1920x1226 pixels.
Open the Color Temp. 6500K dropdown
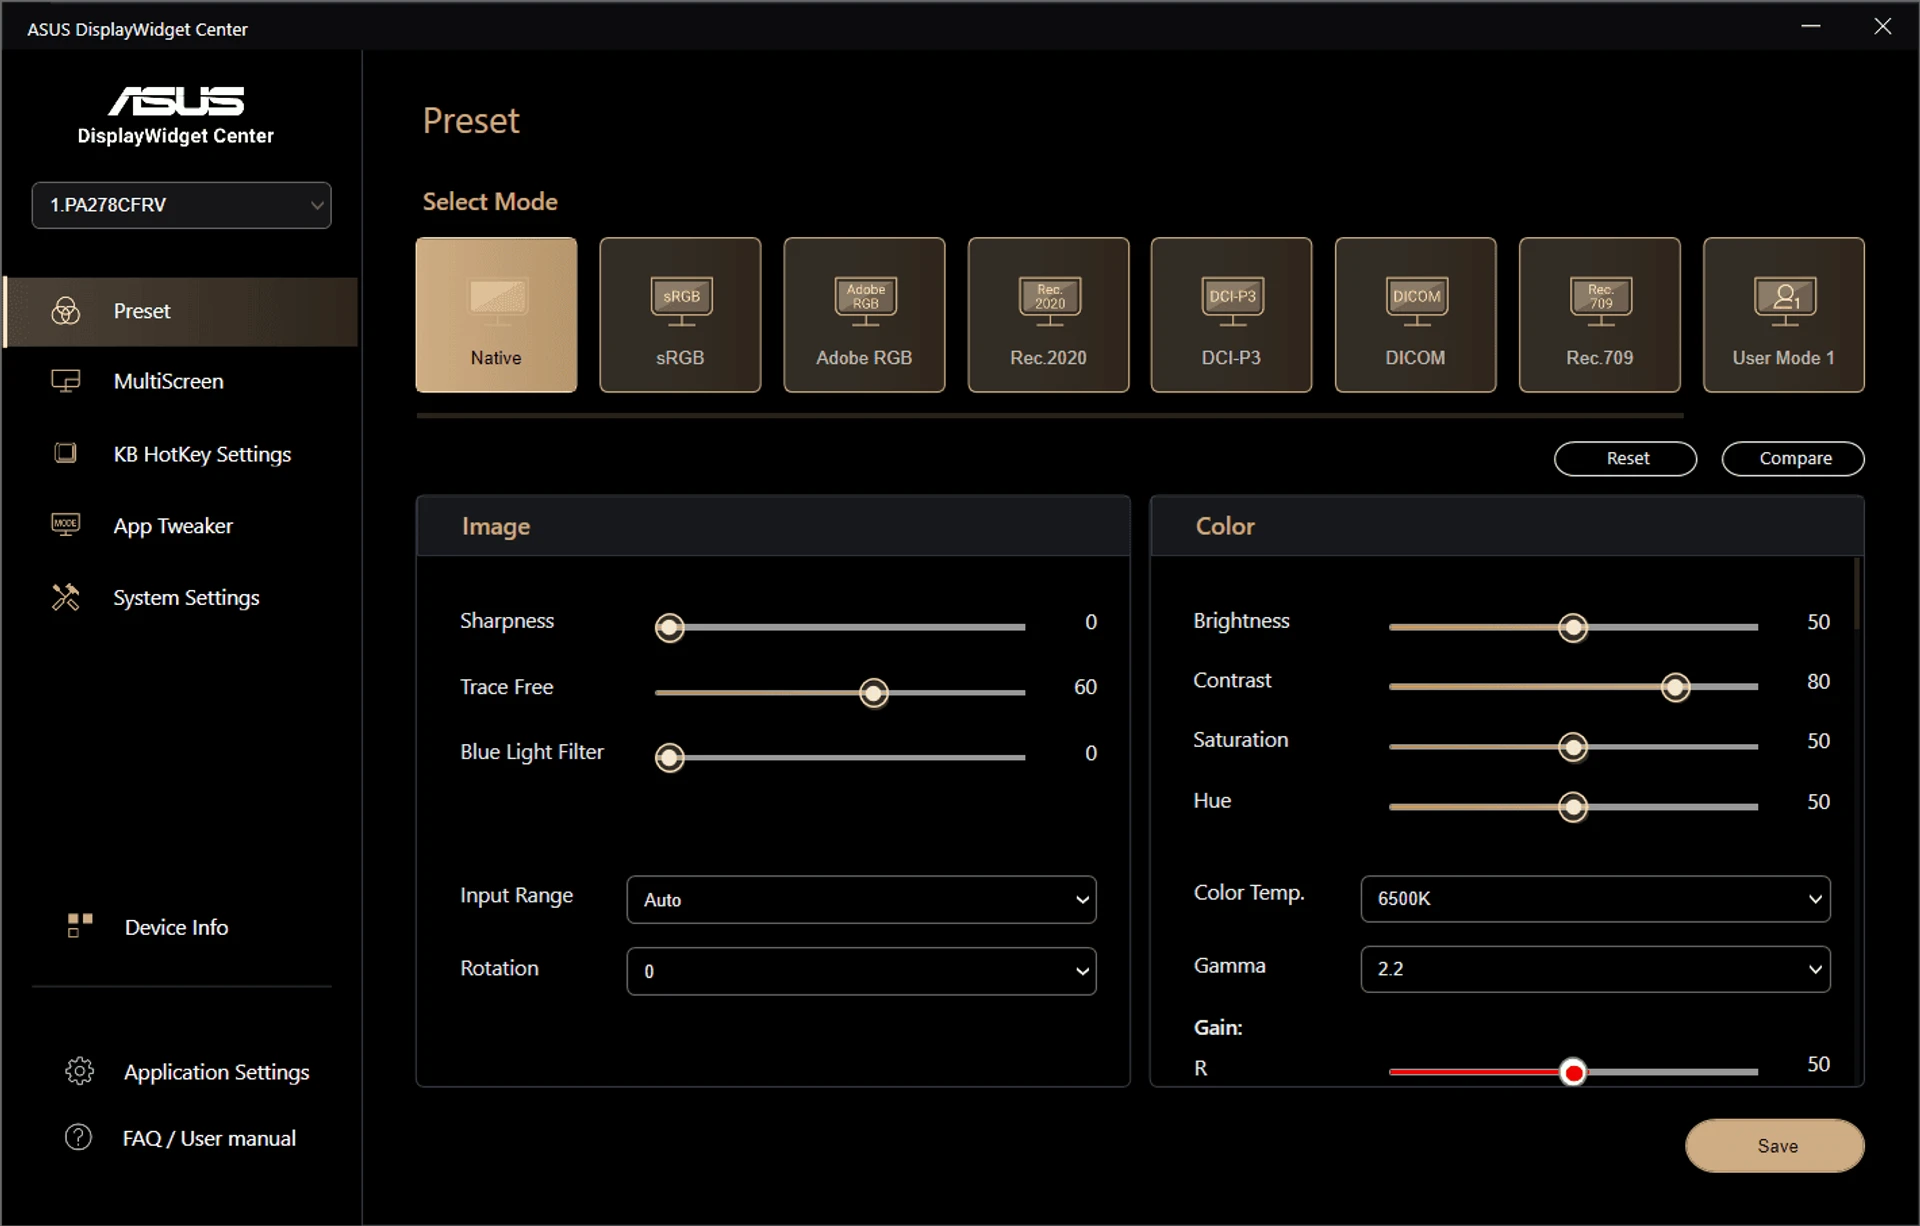pyautogui.click(x=1595, y=898)
